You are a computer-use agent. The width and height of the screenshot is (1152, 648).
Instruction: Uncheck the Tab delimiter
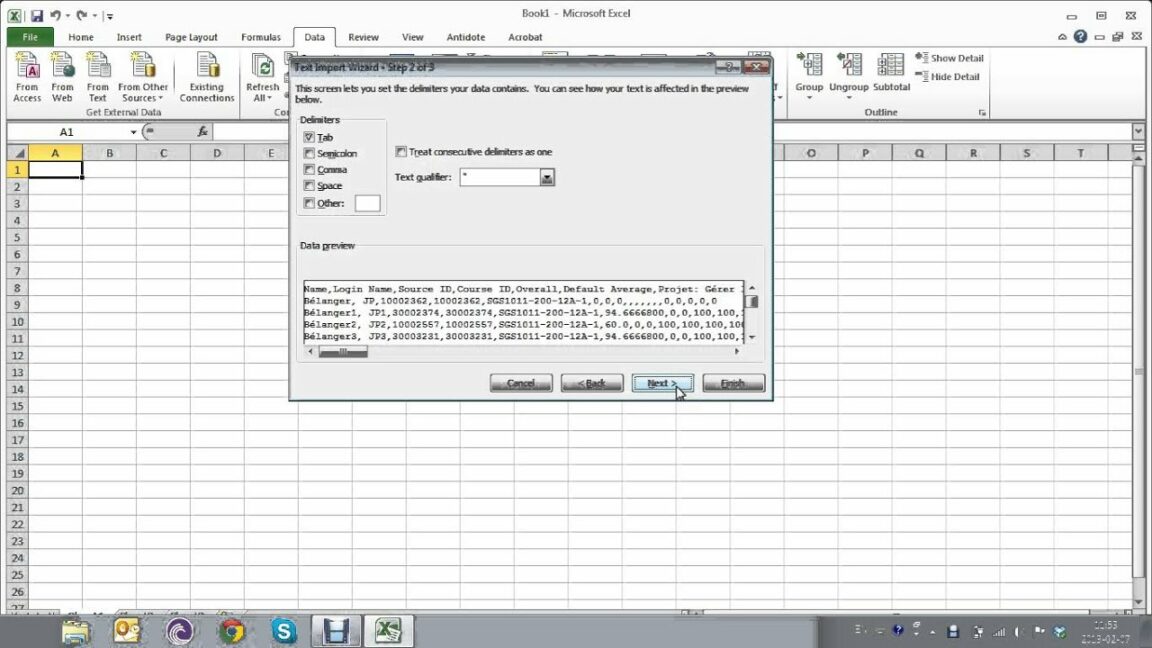coord(309,137)
